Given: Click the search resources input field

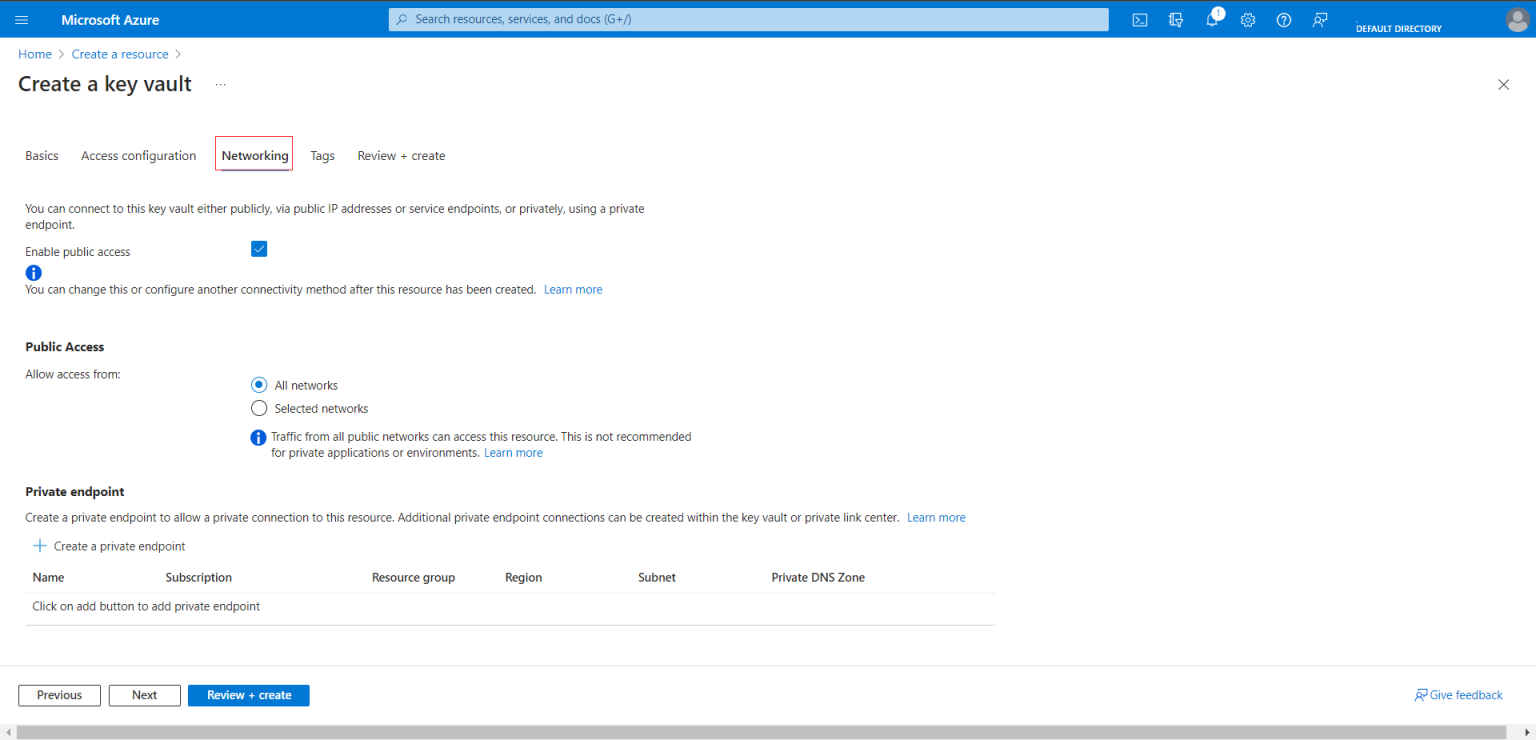Looking at the screenshot, I should (747, 19).
